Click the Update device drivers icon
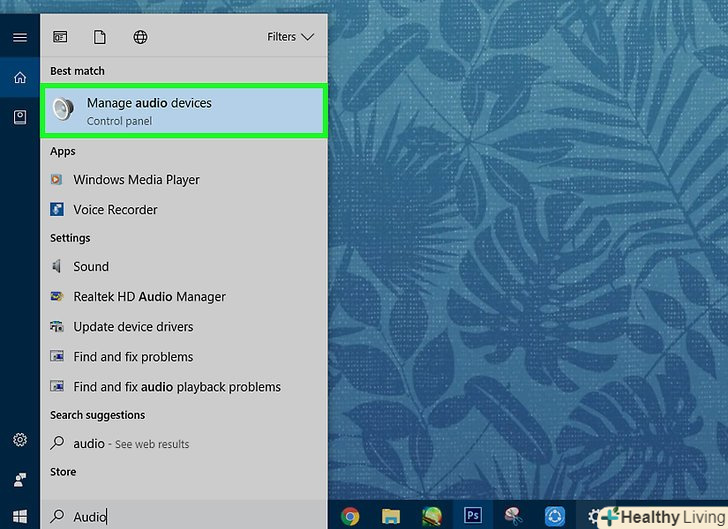Viewport: 728px width, 529px height. [57, 327]
